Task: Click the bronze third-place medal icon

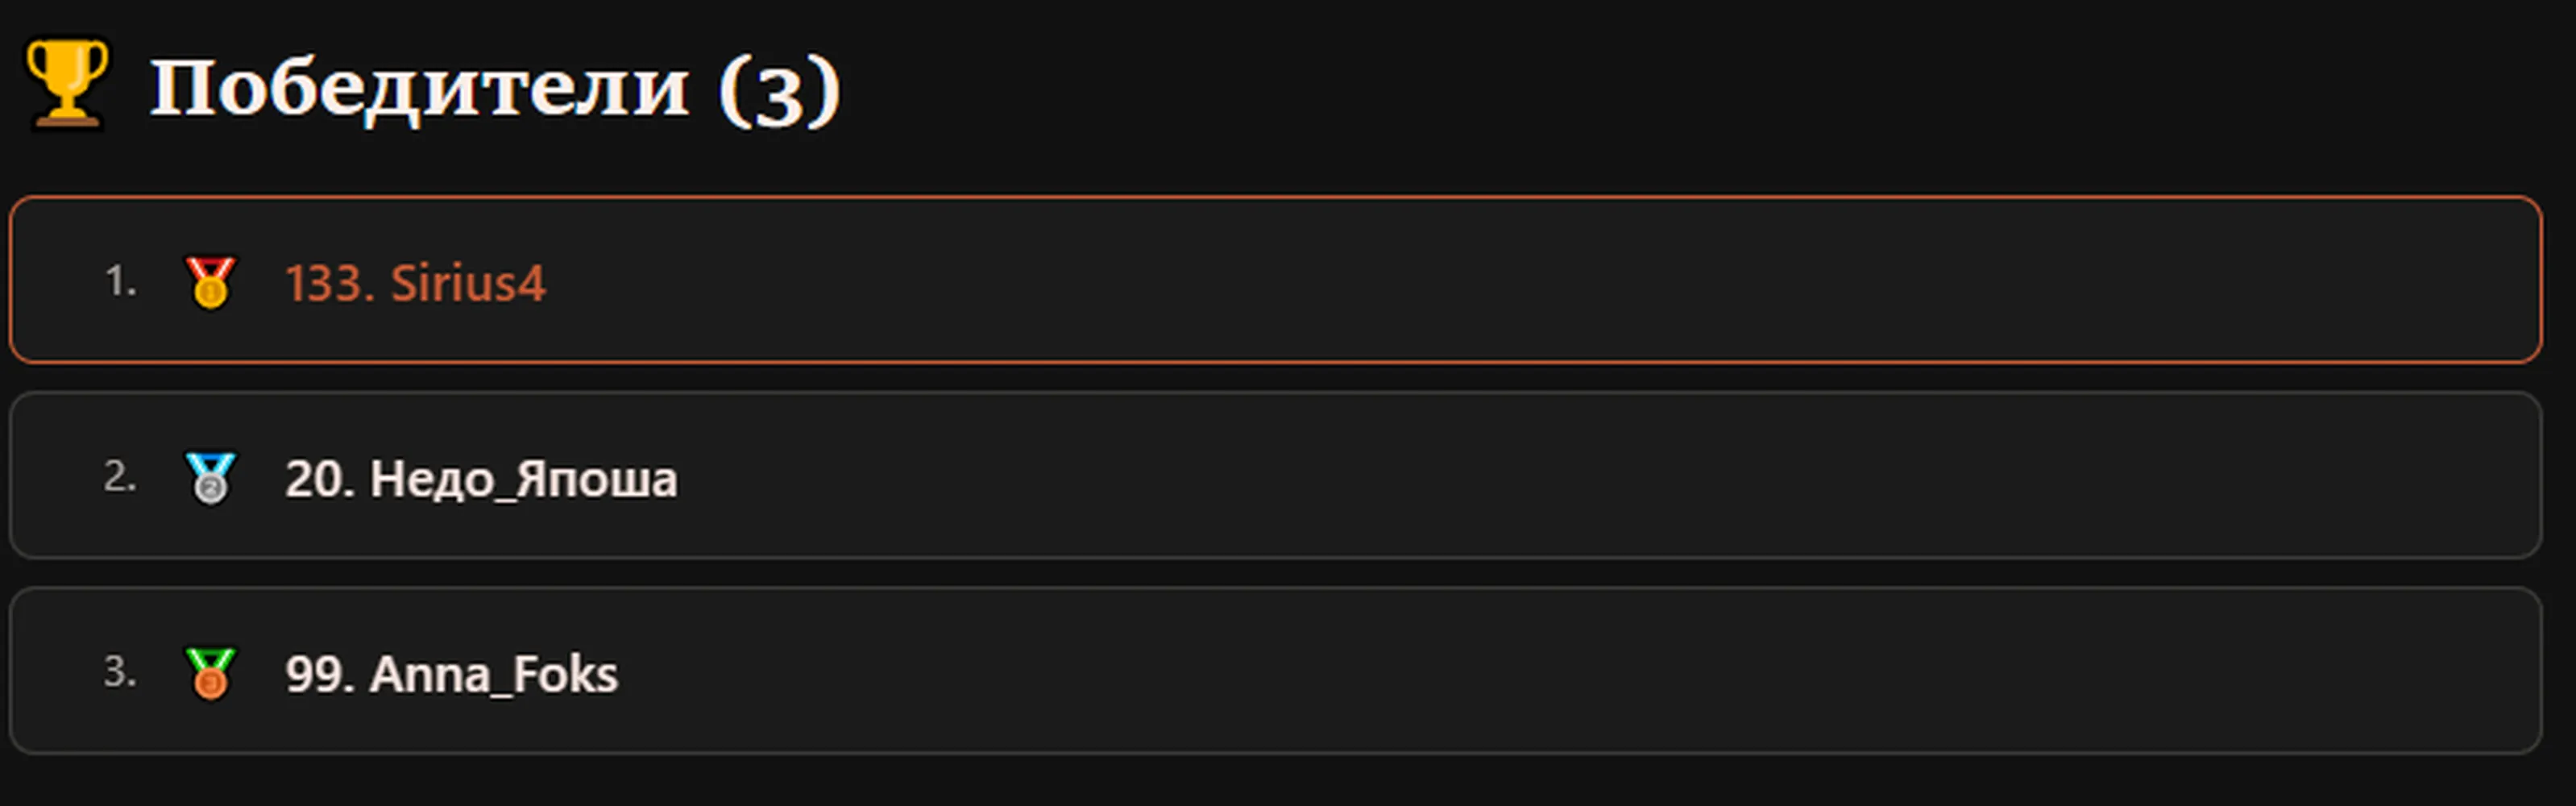Action: (210, 672)
